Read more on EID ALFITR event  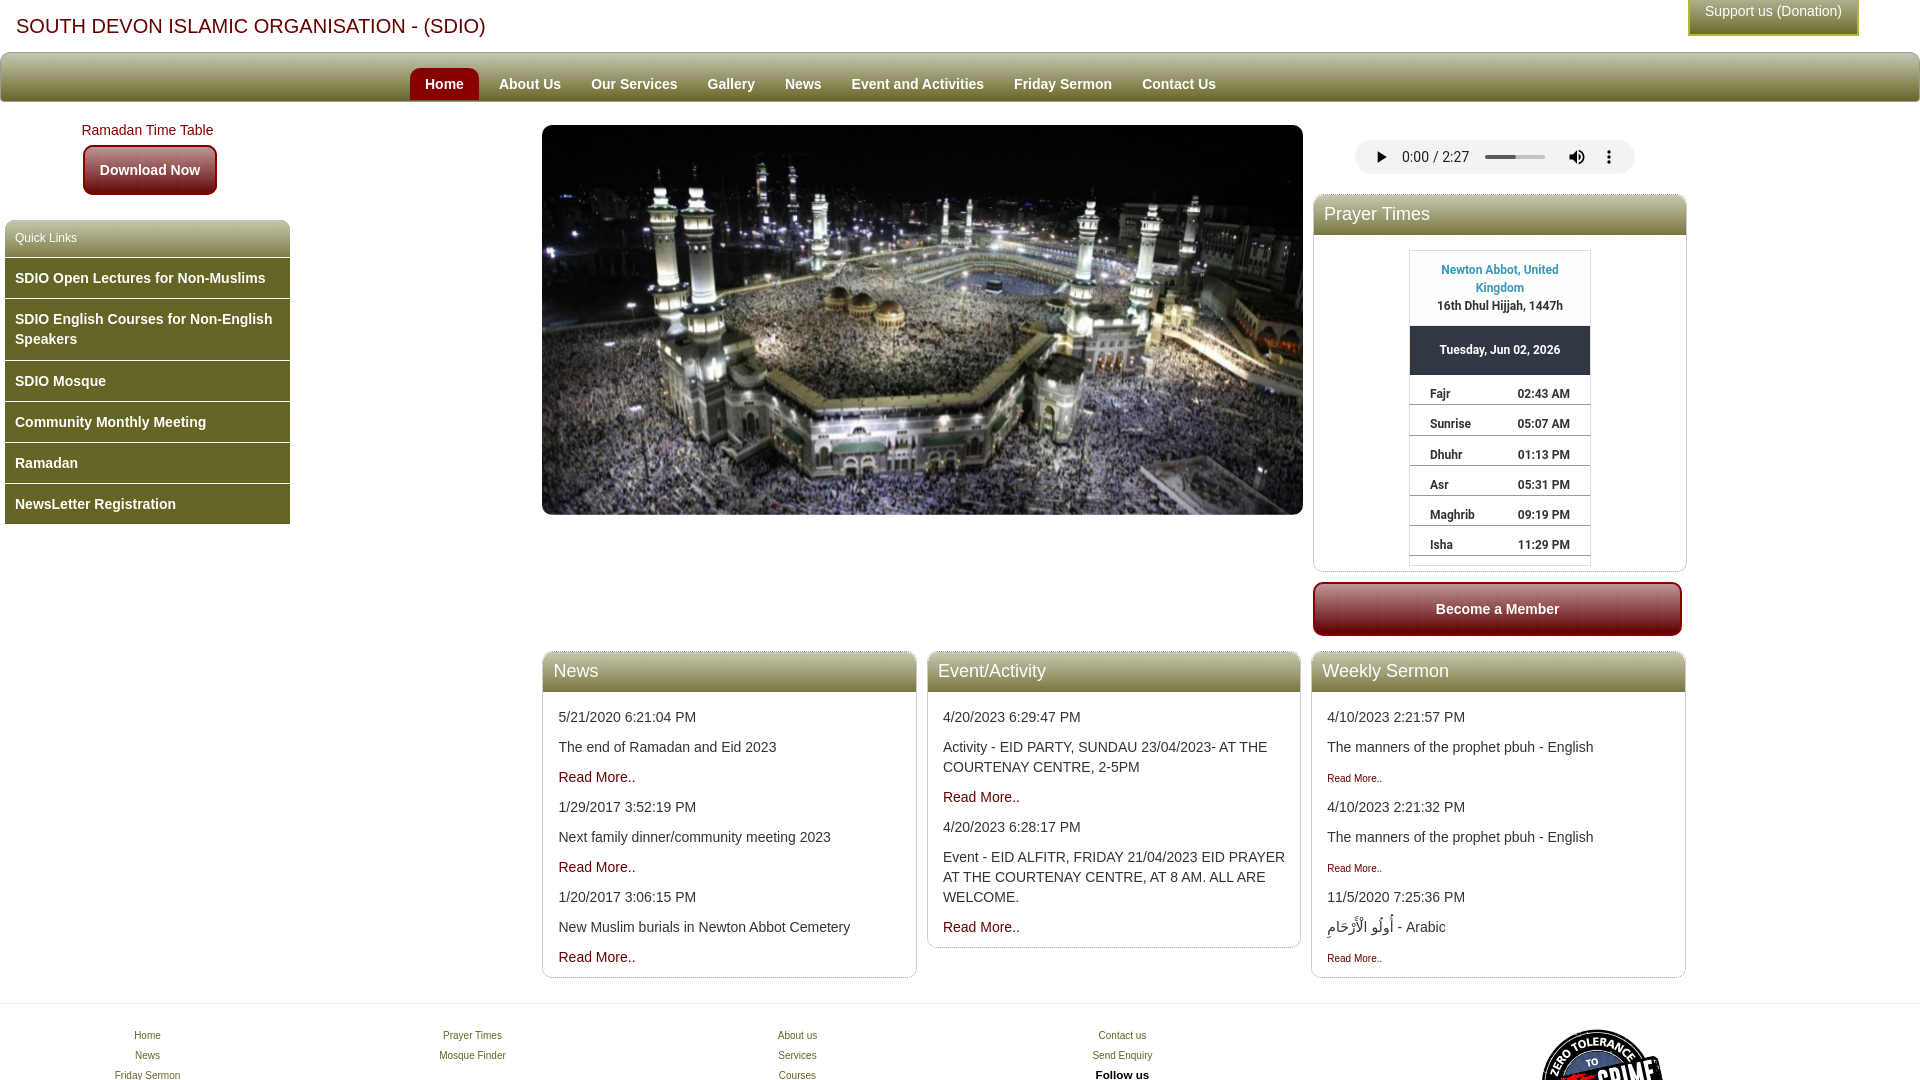click(981, 927)
